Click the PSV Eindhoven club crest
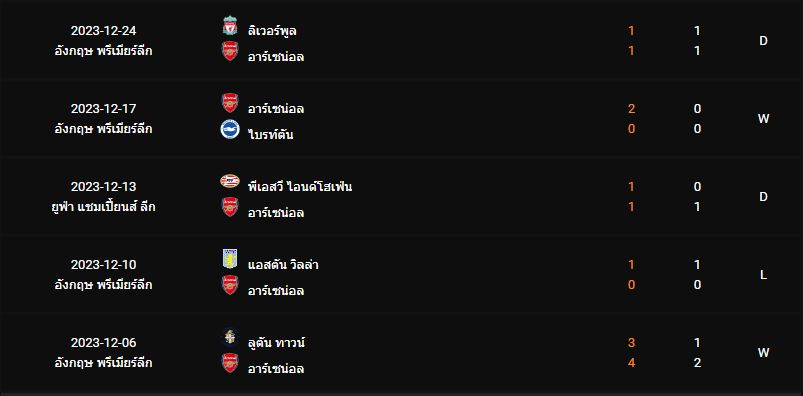Image resolution: width=803 pixels, height=396 pixels. pyautogui.click(x=230, y=181)
